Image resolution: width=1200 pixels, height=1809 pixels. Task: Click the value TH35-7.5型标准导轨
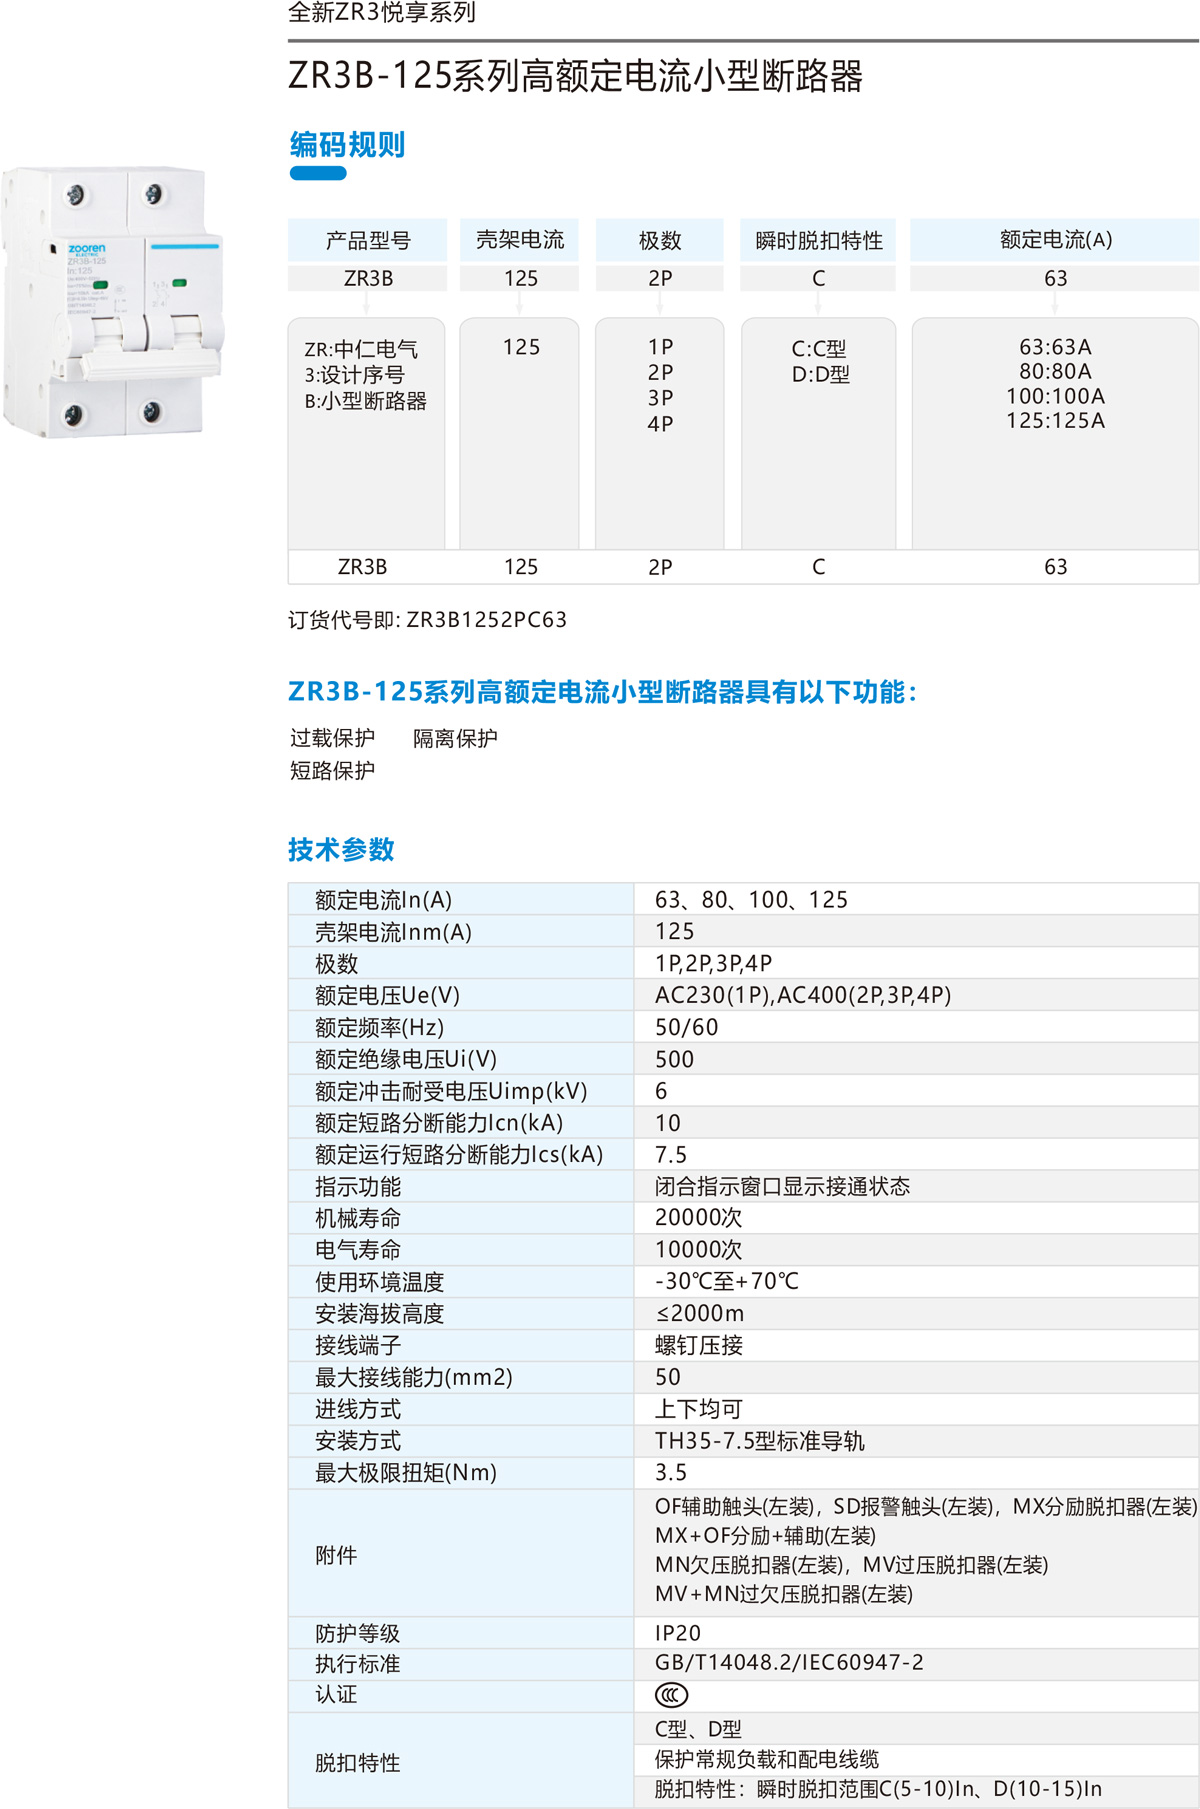(x=760, y=1441)
